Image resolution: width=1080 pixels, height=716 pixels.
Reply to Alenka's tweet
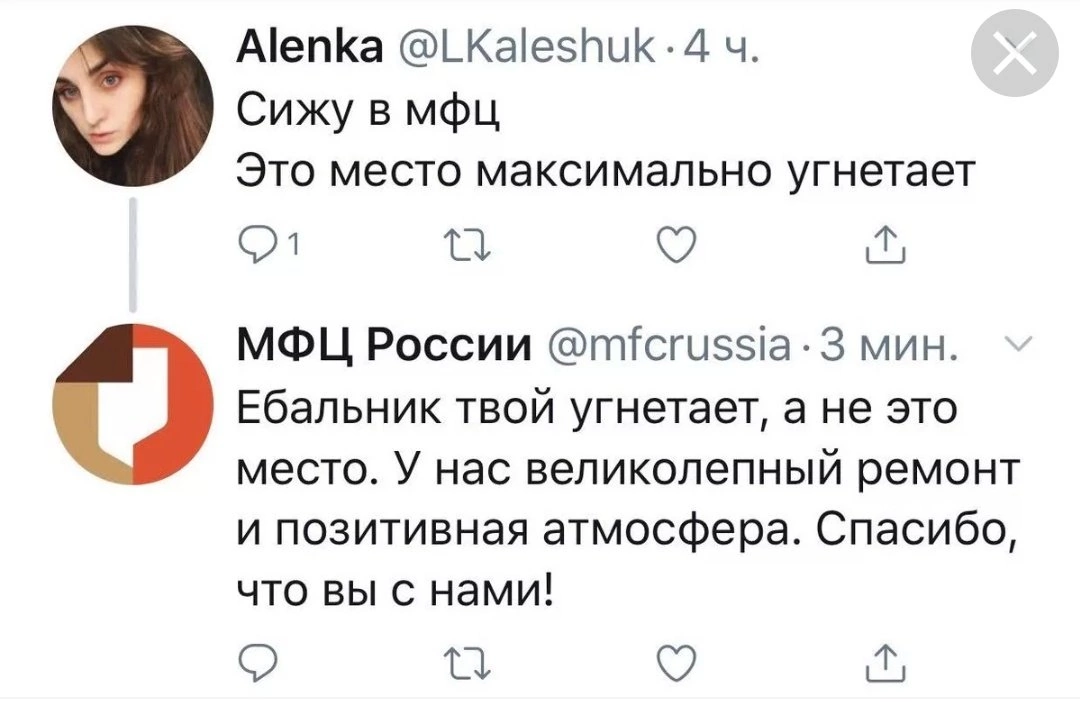click(x=254, y=243)
